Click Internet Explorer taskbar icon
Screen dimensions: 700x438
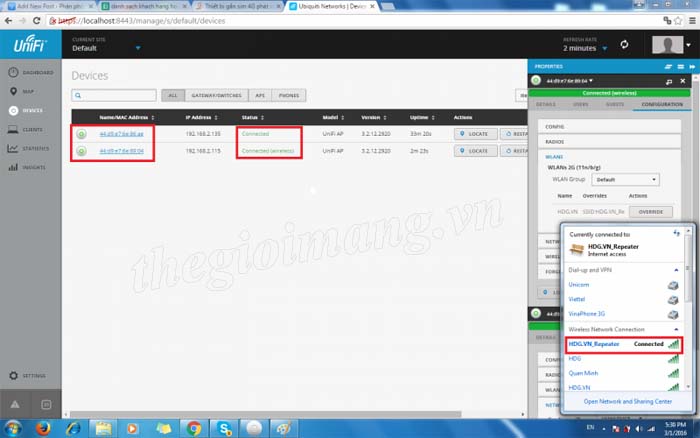[73, 429]
